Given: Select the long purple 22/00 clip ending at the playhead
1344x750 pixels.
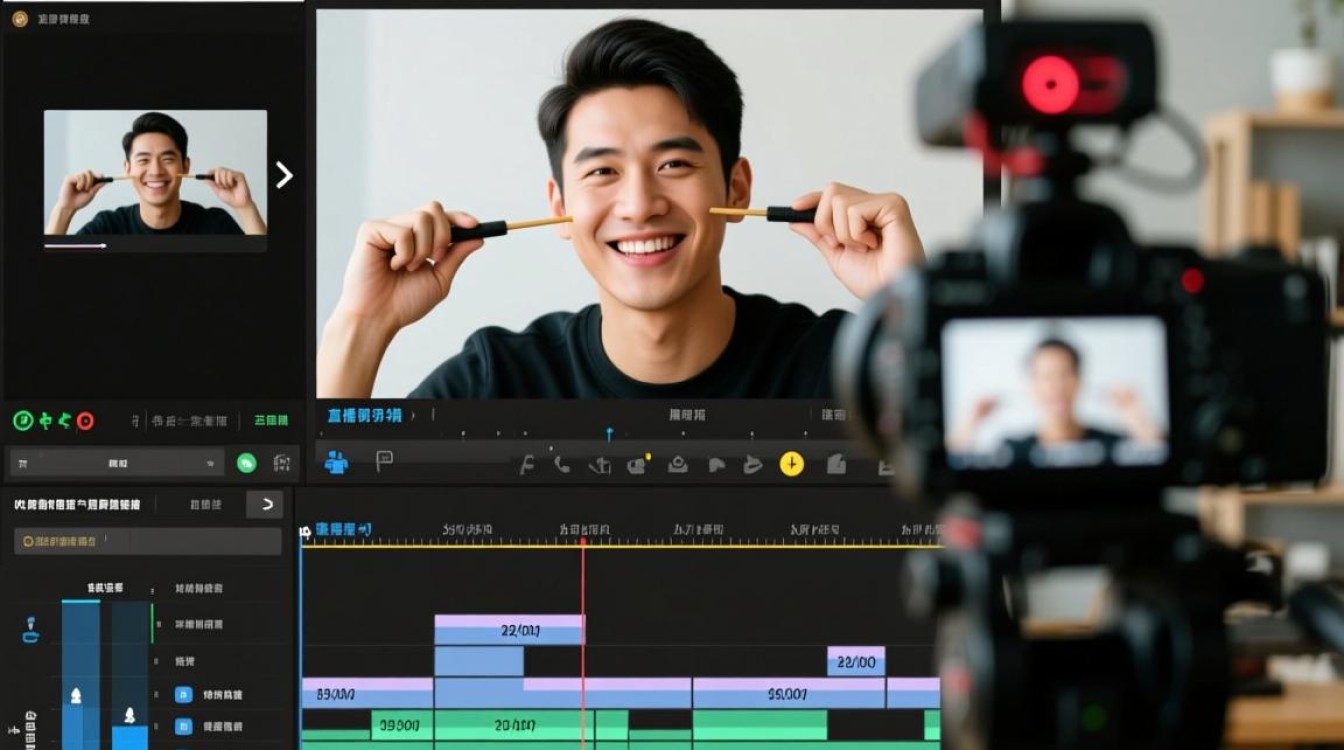Looking at the screenshot, I should tap(509, 630).
